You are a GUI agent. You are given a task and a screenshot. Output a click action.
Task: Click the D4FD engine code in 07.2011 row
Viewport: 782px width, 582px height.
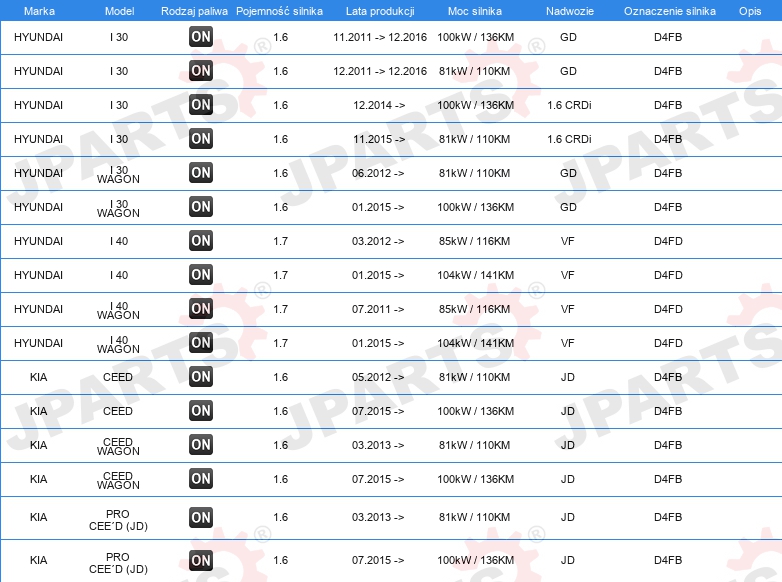tap(668, 309)
